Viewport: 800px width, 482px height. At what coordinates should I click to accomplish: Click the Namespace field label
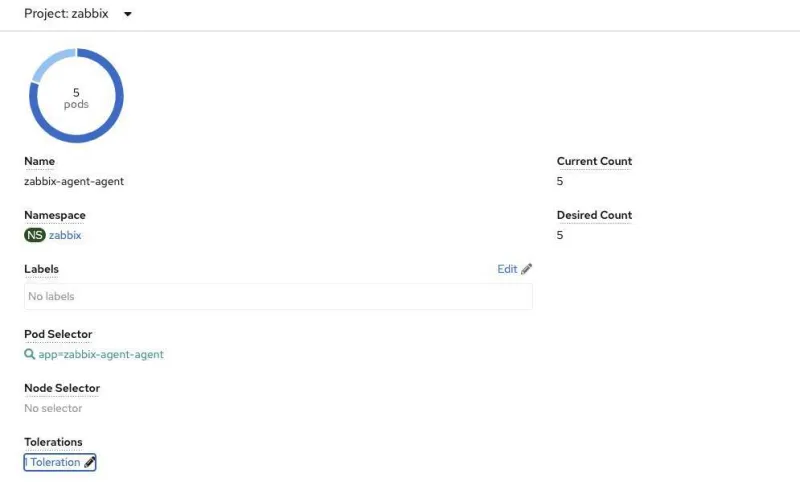click(x=55, y=215)
